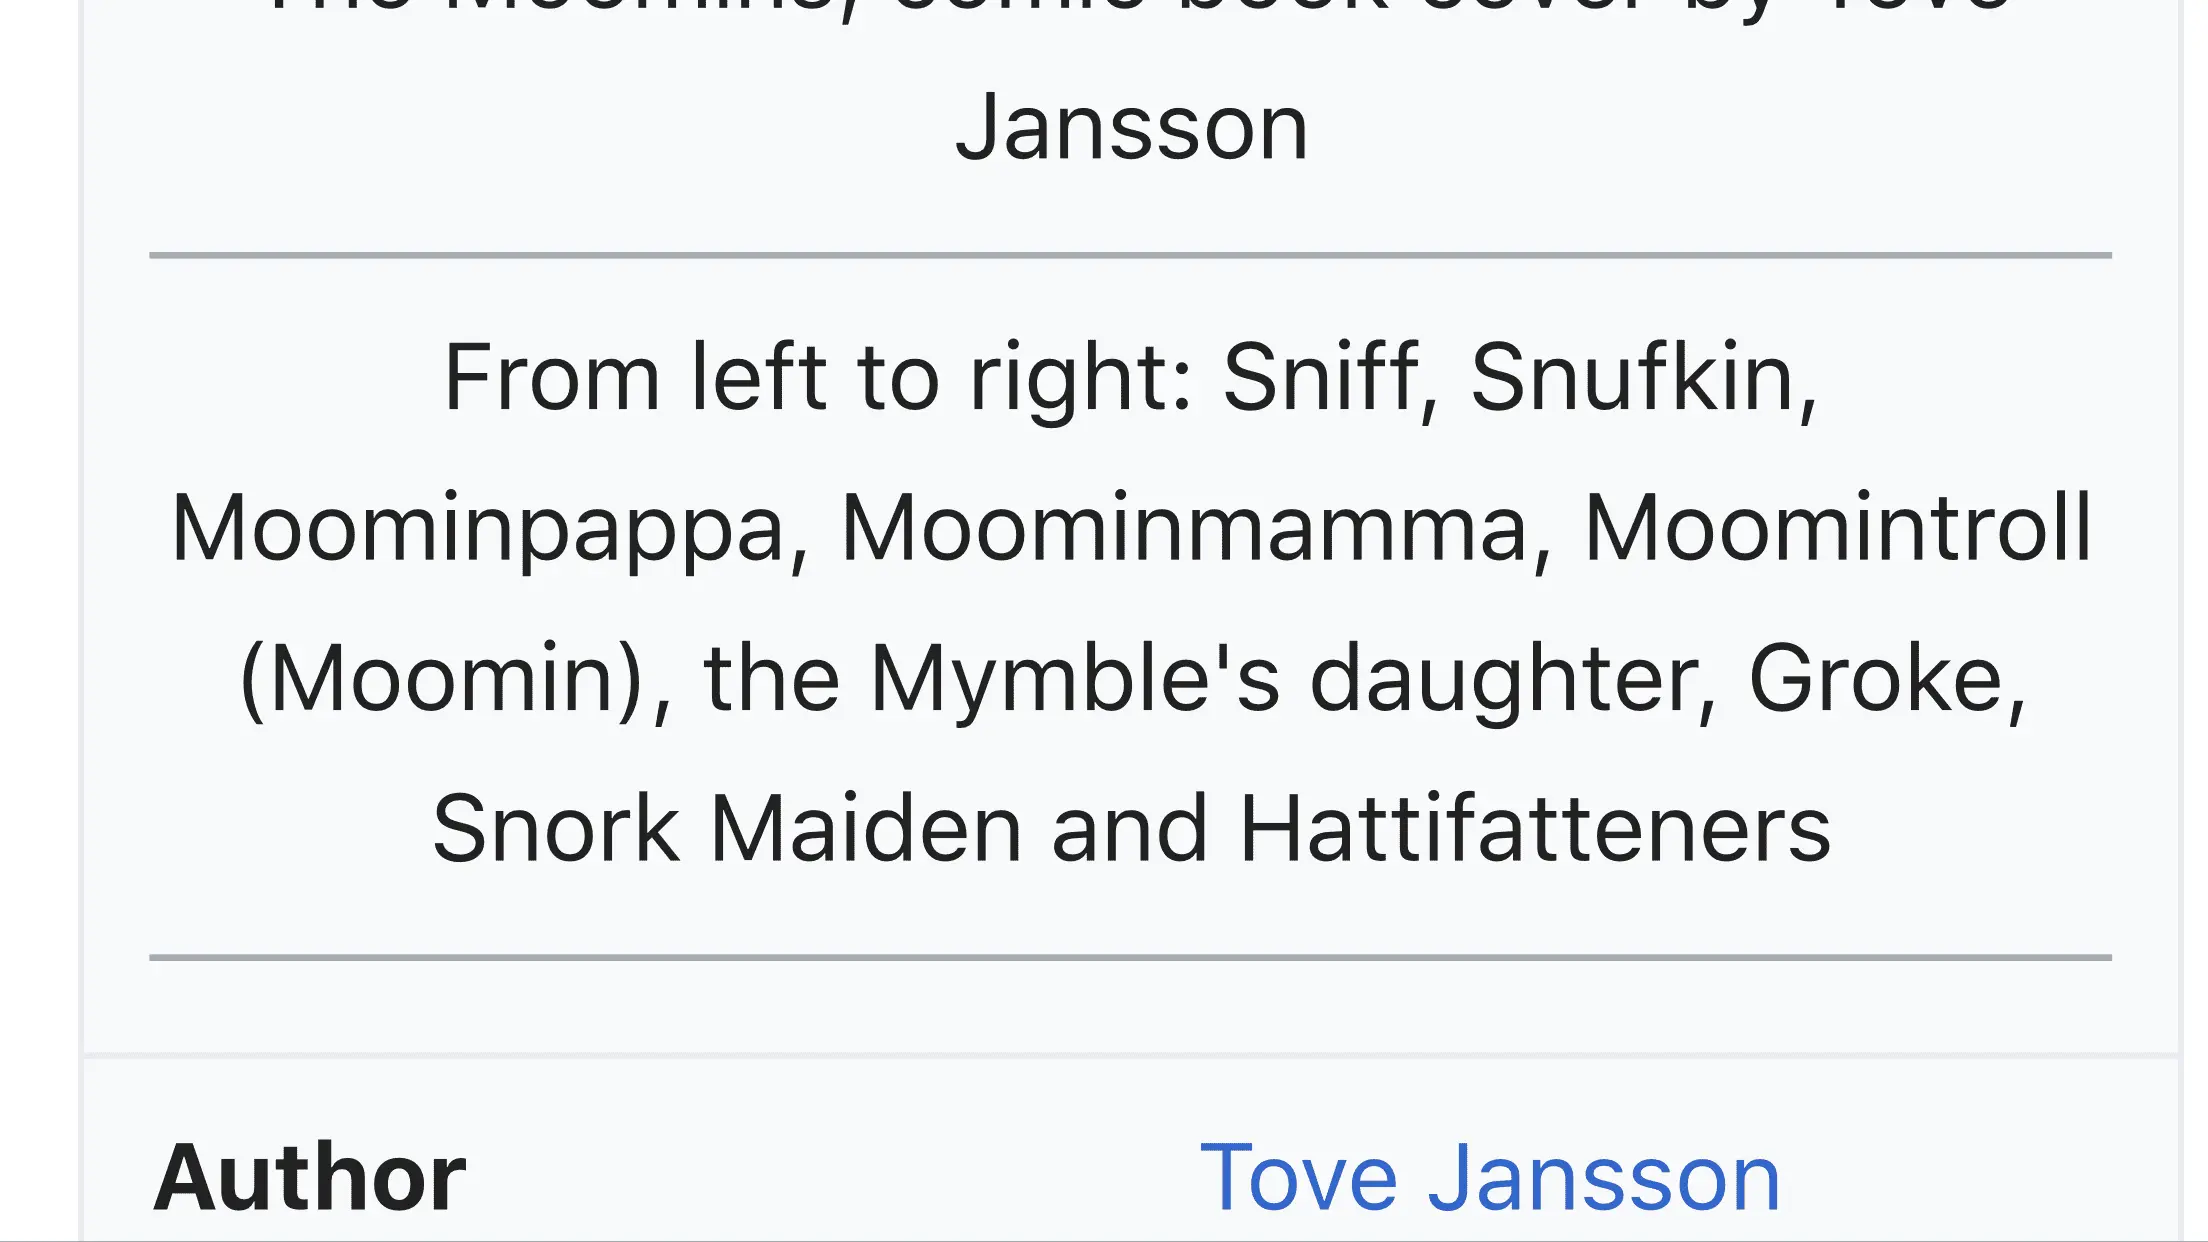The image size is (2208, 1242).
Task: Click the word Mymble's in the caption
Action: tap(1075, 679)
